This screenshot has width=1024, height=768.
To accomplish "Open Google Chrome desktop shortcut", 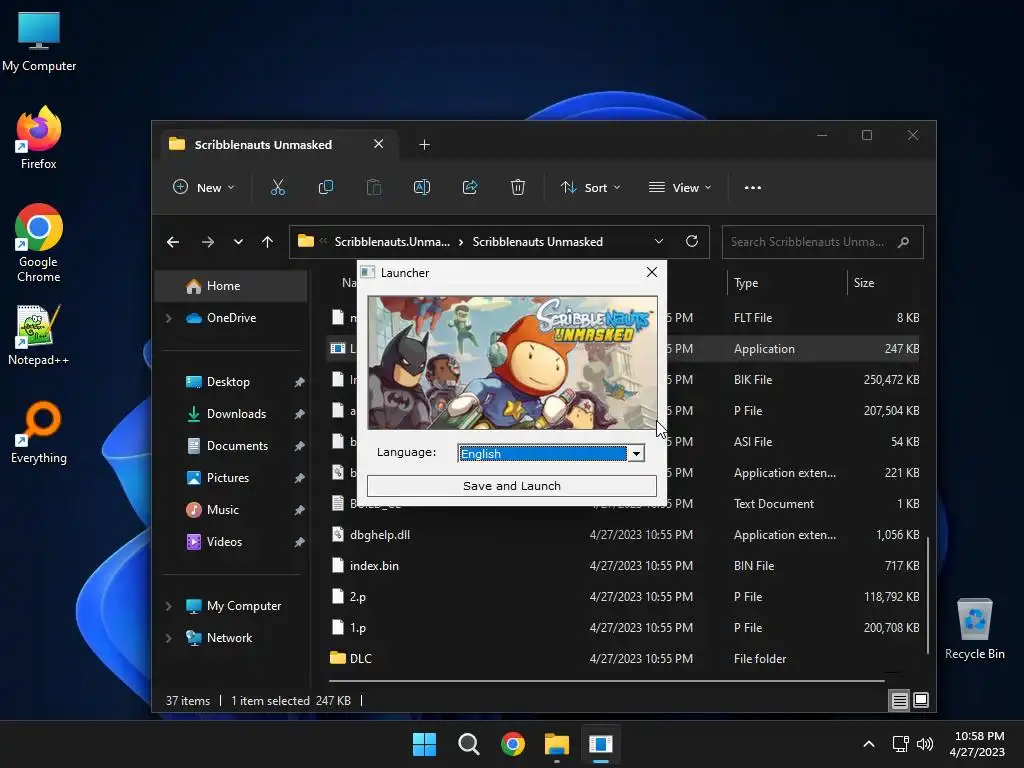I will pyautogui.click(x=39, y=243).
